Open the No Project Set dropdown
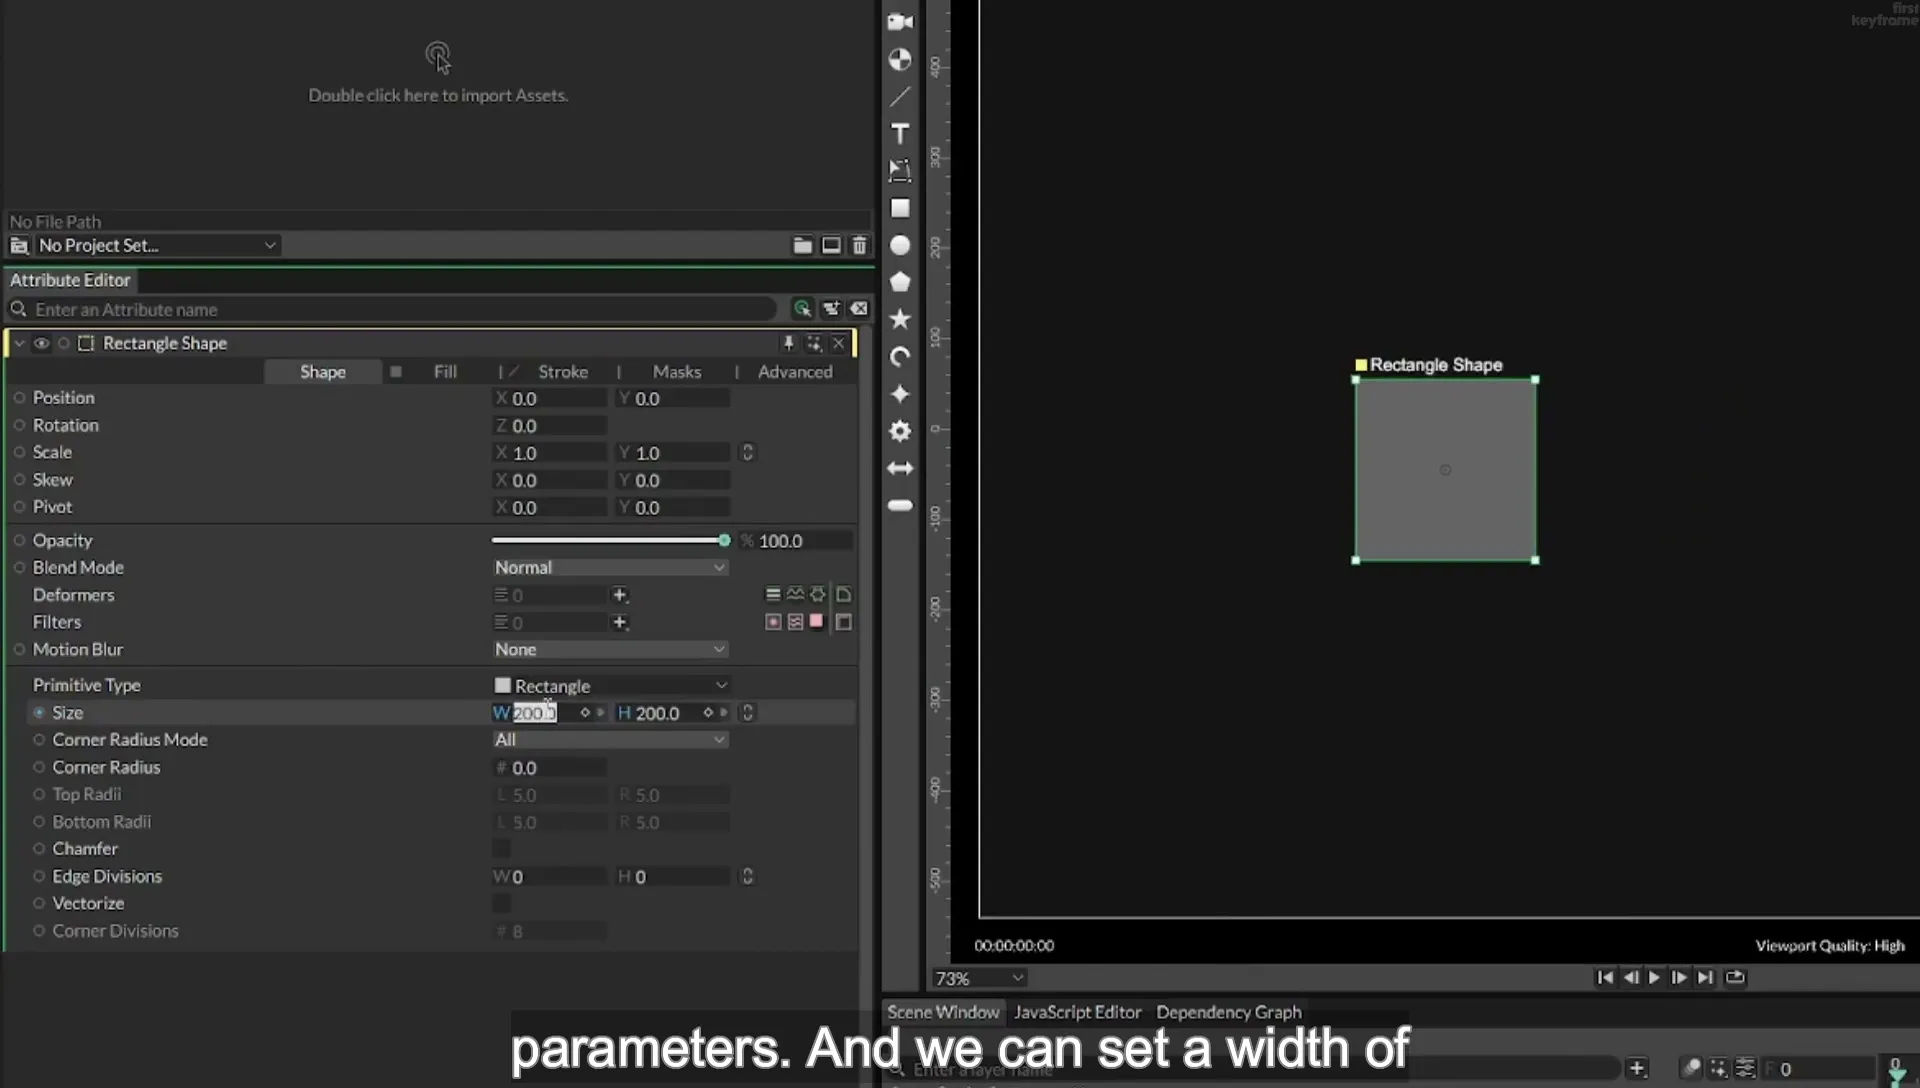The image size is (1920, 1088). (158, 246)
